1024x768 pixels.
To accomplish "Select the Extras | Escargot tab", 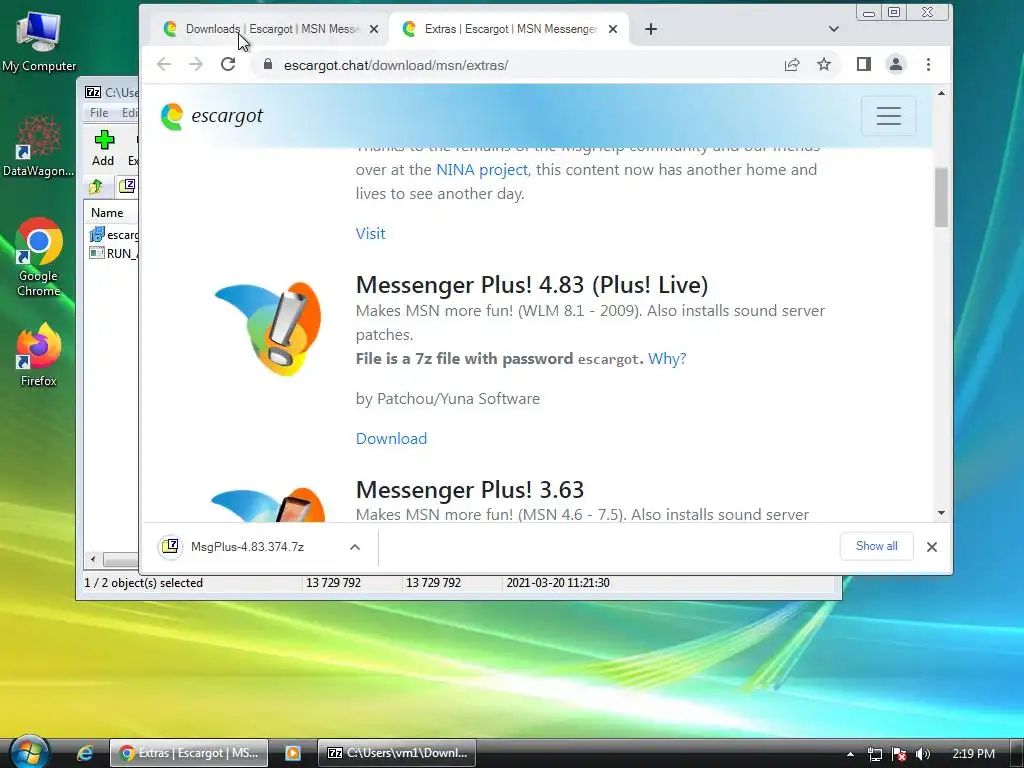I will [509, 29].
